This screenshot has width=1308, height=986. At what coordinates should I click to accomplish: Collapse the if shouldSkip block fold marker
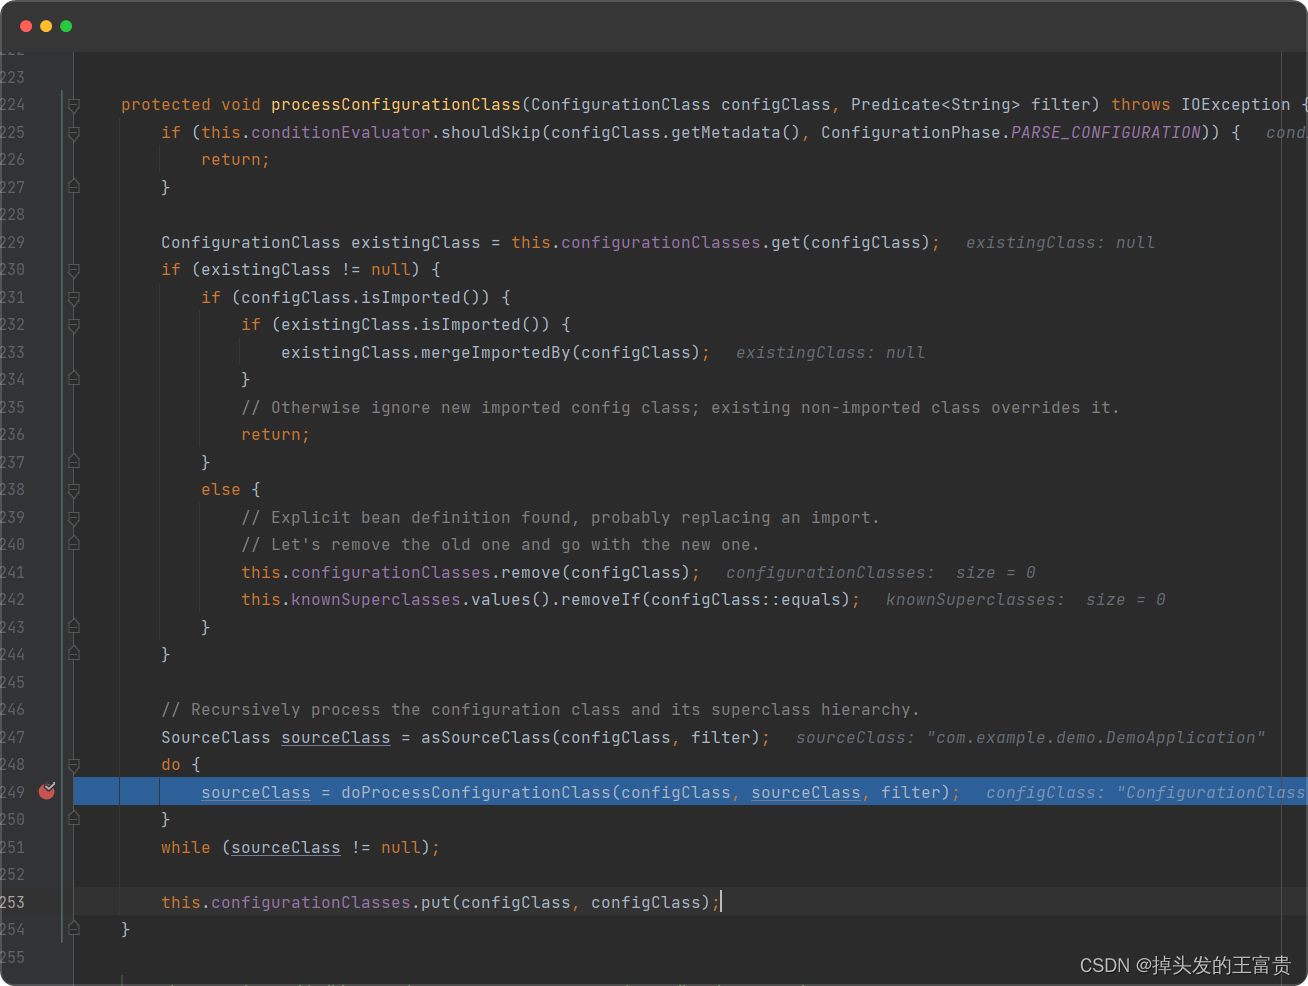[x=74, y=133]
